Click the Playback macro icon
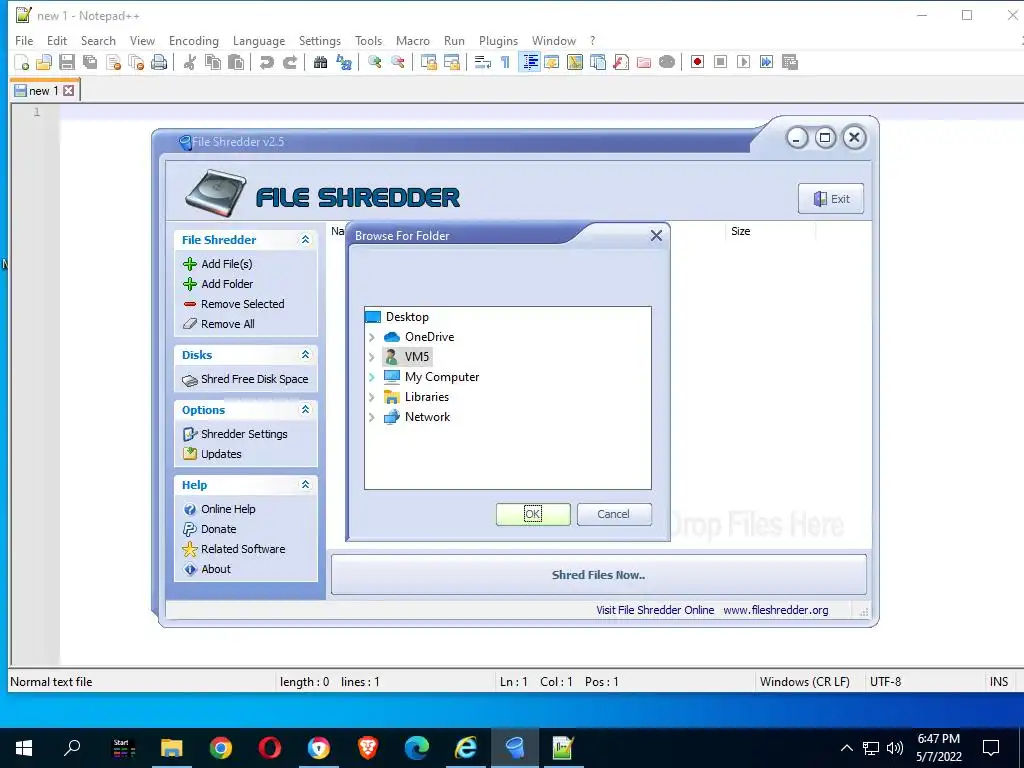Screen dimensions: 1024x768 (x=743, y=62)
